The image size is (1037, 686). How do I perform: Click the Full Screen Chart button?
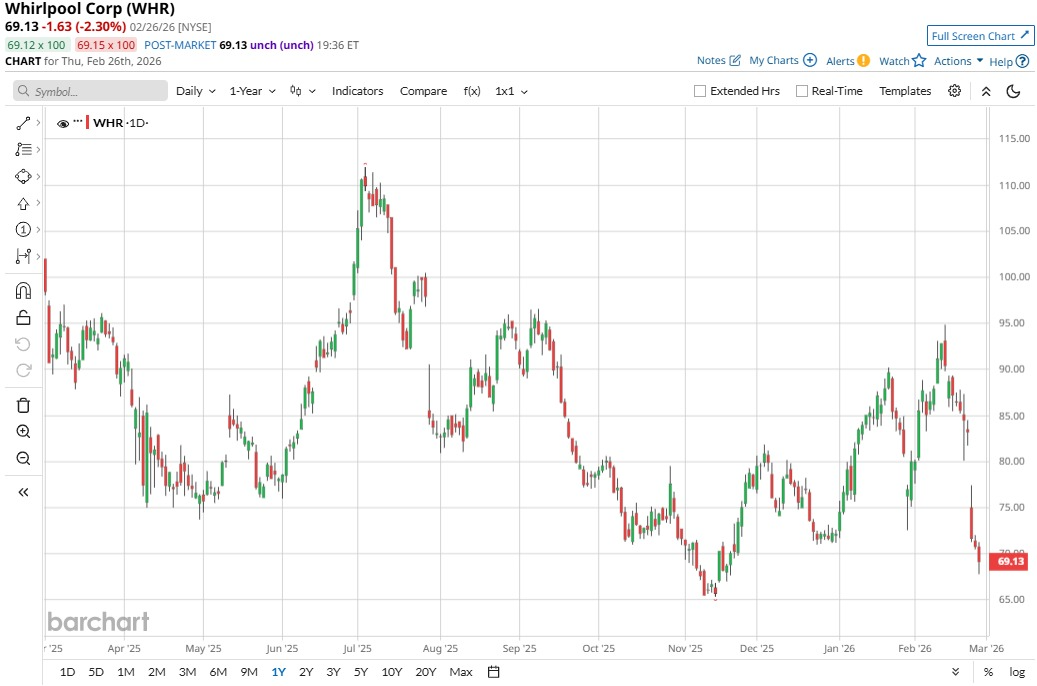tap(980, 36)
